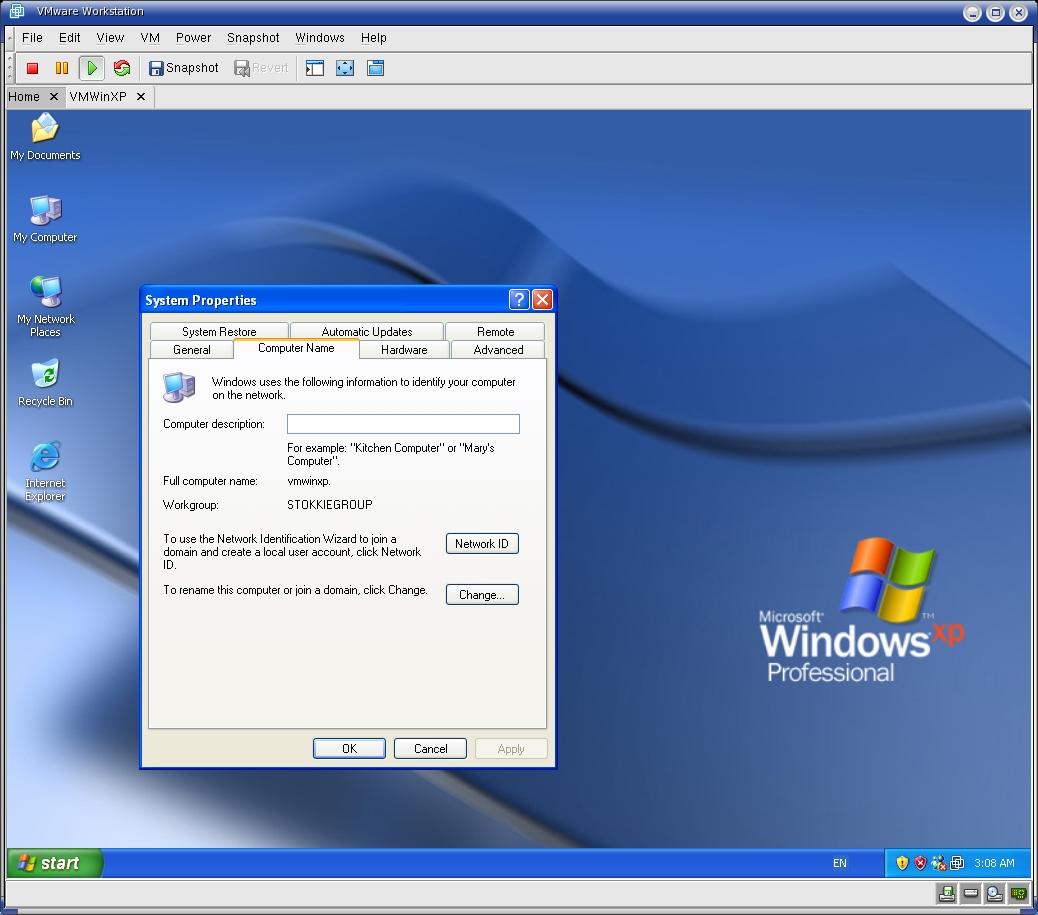The image size is (1038, 915).
Task: Click the Apply button
Action: pos(511,749)
